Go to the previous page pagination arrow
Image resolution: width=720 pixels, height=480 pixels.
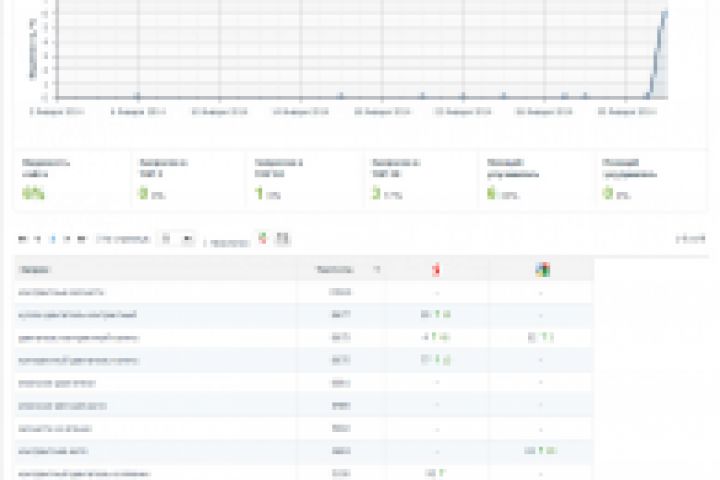pos(38,239)
